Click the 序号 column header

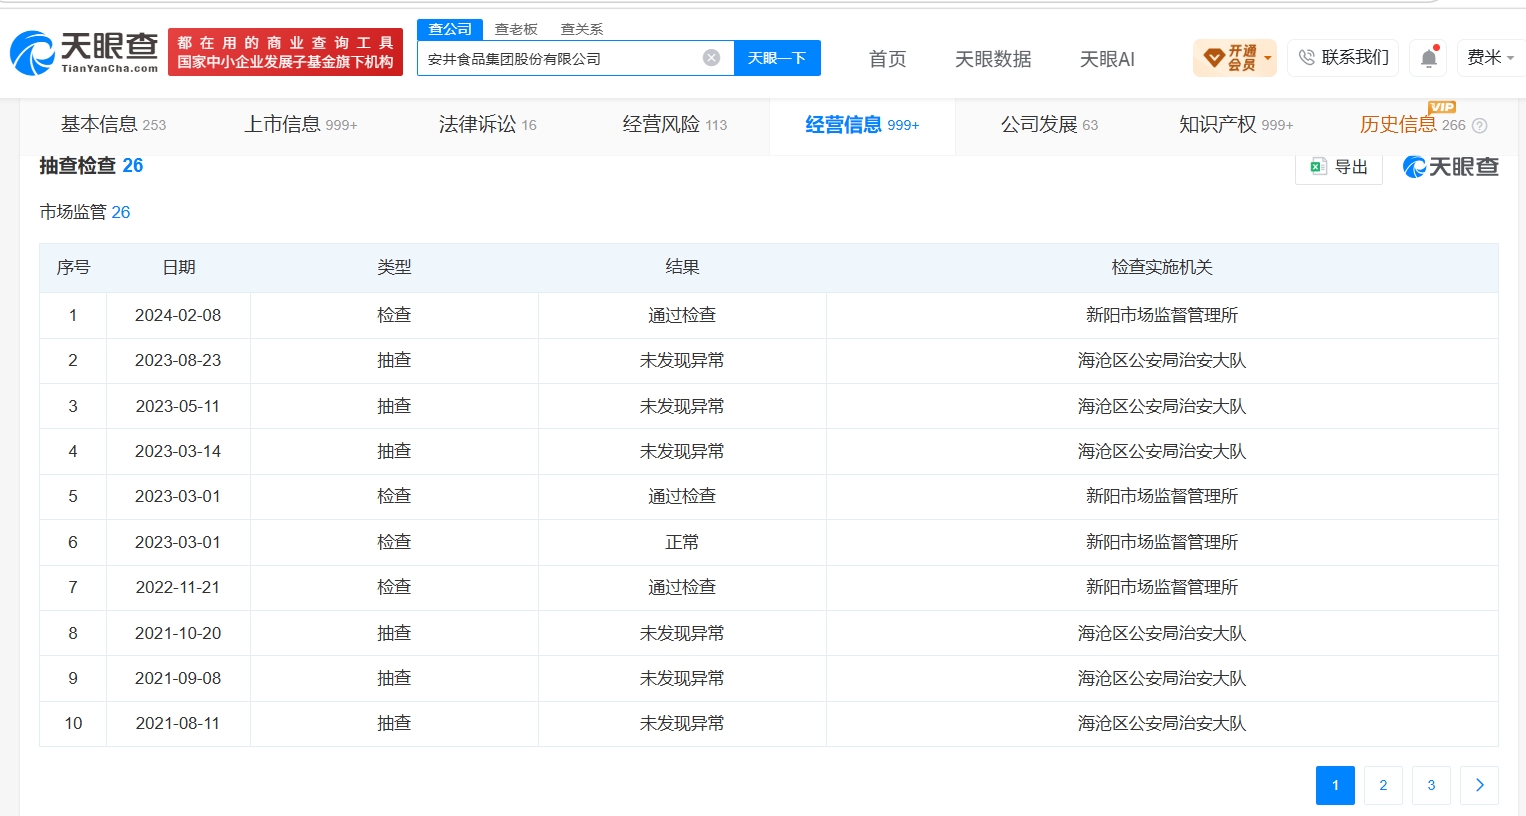click(x=73, y=267)
